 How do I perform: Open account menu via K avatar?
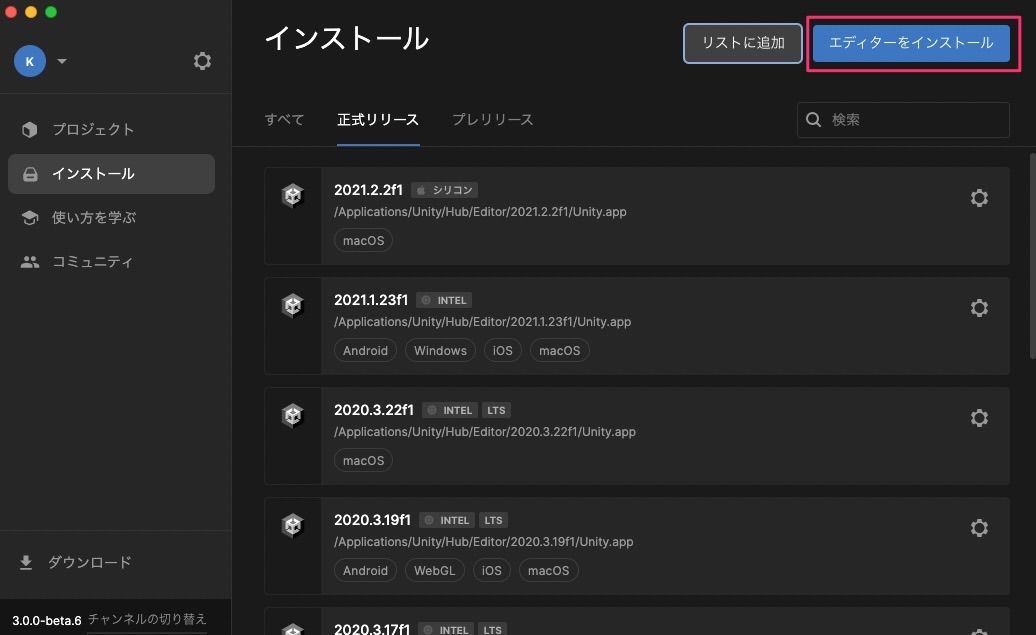pyautogui.click(x=30, y=61)
